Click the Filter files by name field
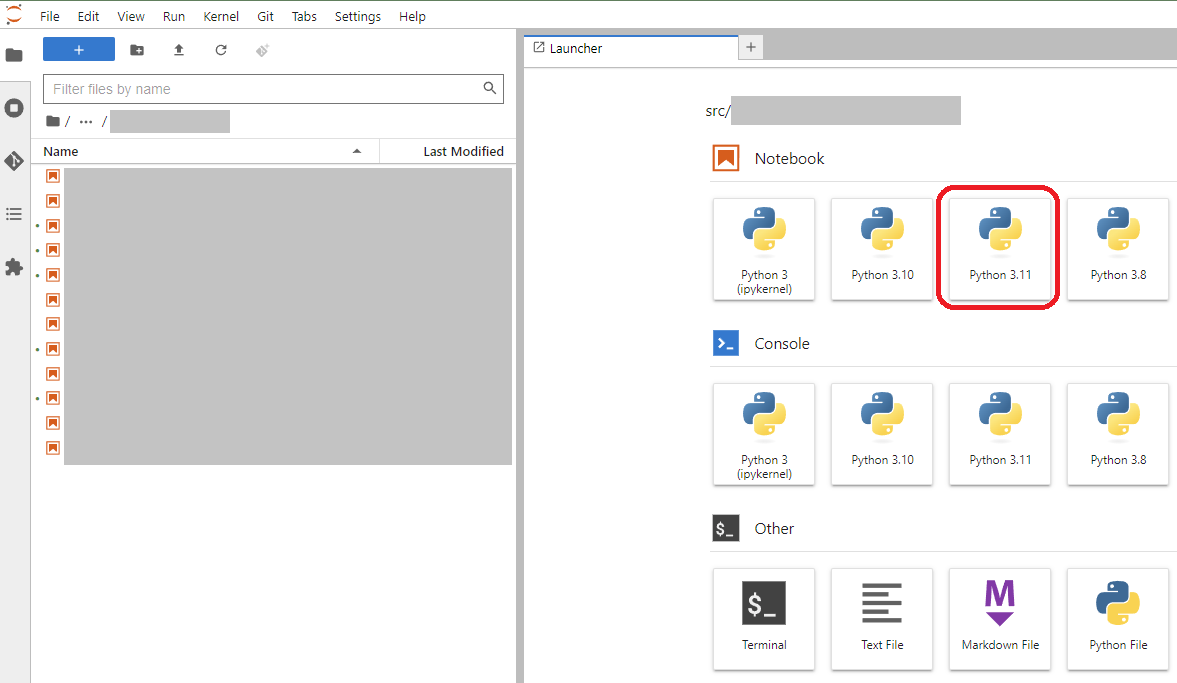 (273, 89)
